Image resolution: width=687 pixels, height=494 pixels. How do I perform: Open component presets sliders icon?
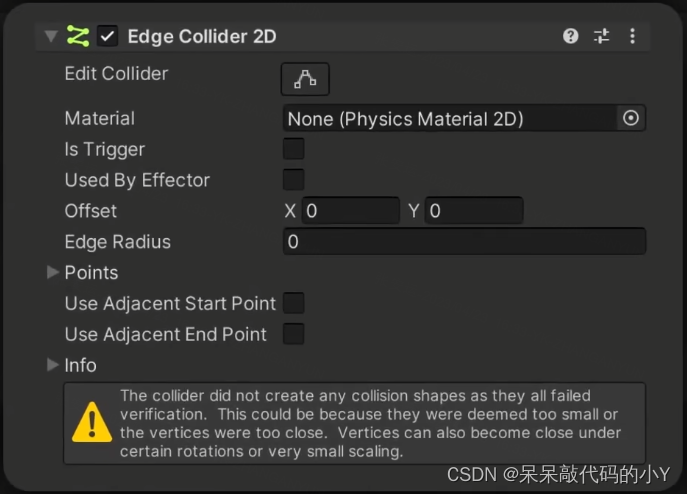pyautogui.click(x=602, y=36)
